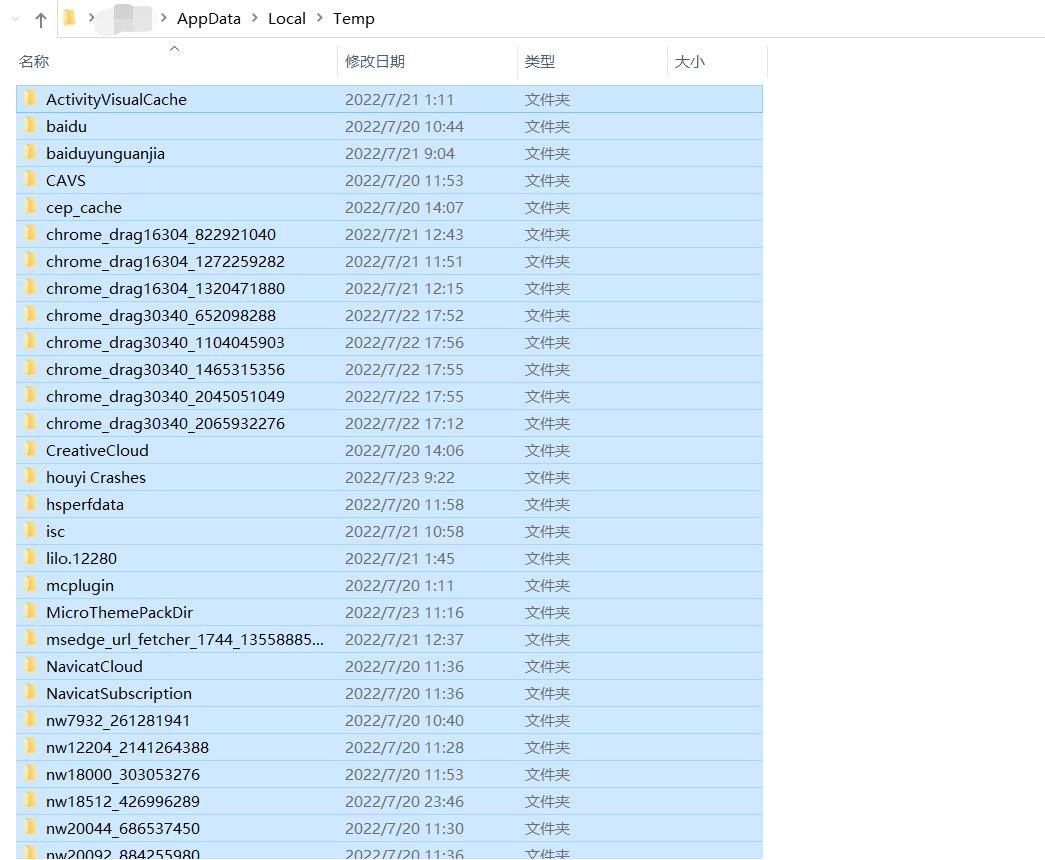The width and height of the screenshot is (1045, 860).
Task: Click folder icon of CAVS
Action: (31, 179)
